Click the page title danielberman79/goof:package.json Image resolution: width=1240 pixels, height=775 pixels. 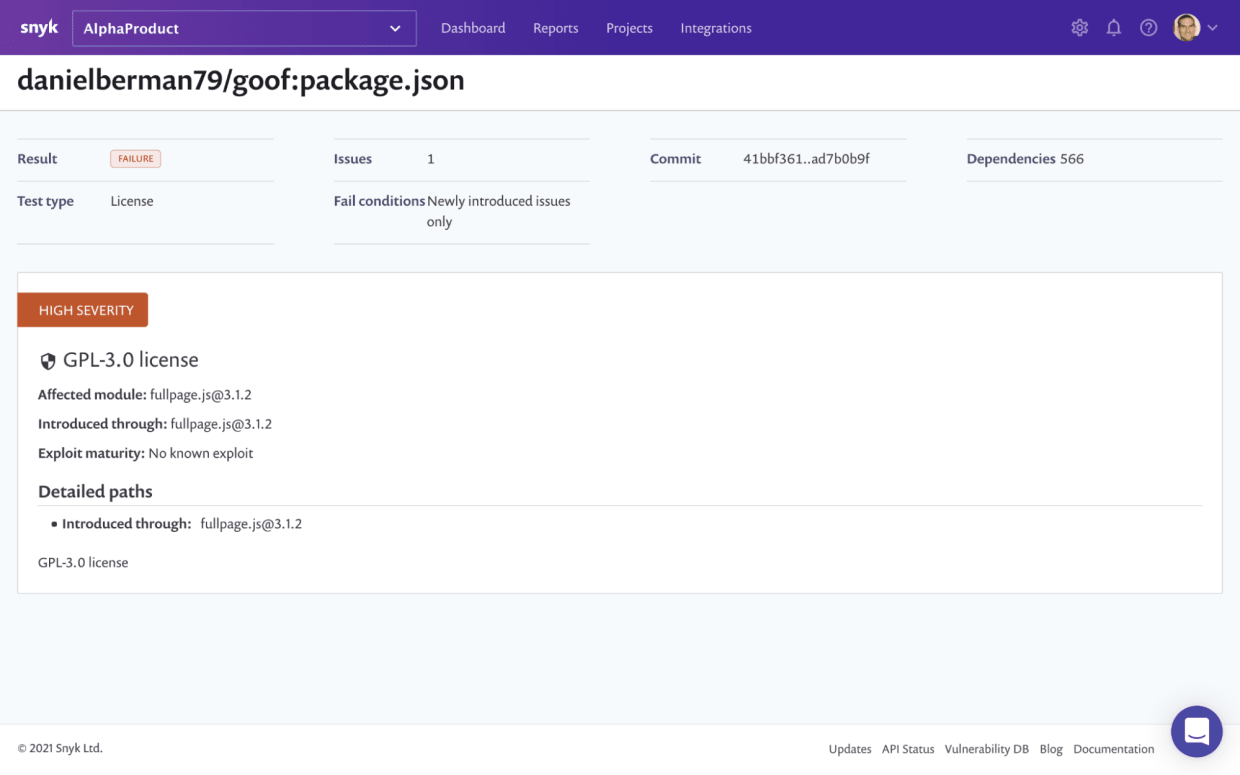241,81
